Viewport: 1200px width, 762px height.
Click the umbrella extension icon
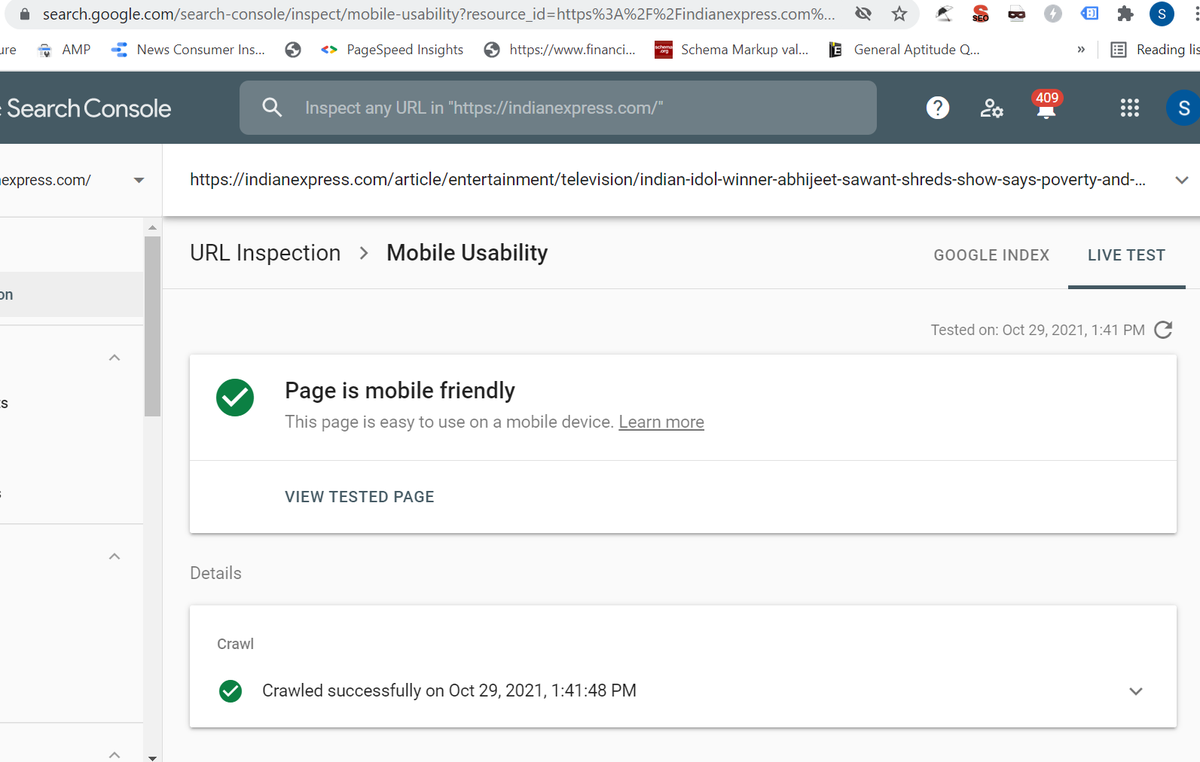pyautogui.click(x=945, y=15)
